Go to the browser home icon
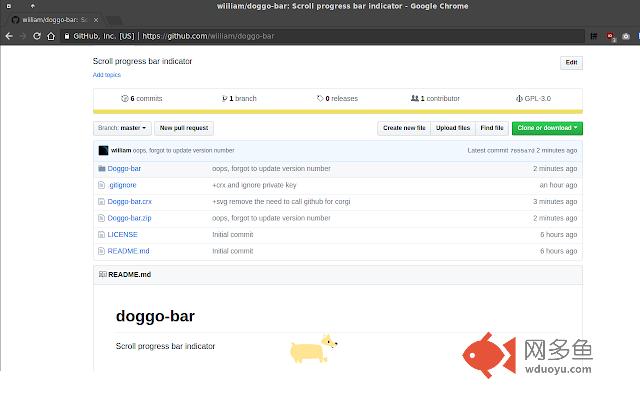640x400 pixels. click(51, 36)
